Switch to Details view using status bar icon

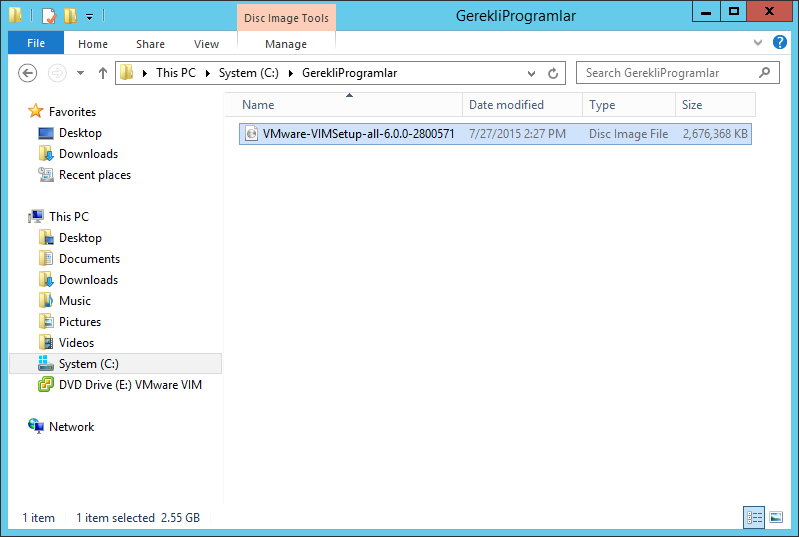754,518
